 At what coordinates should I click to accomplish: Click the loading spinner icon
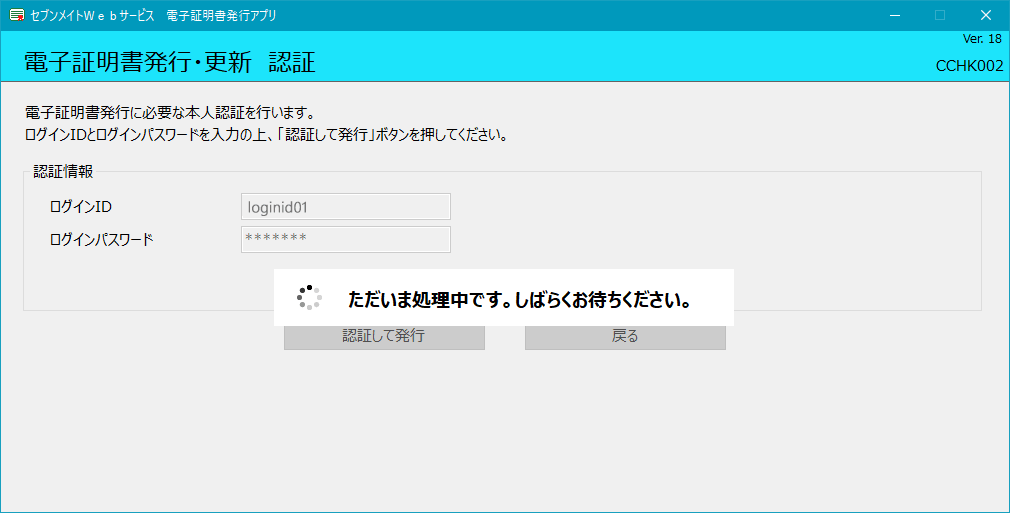tap(310, 297)
